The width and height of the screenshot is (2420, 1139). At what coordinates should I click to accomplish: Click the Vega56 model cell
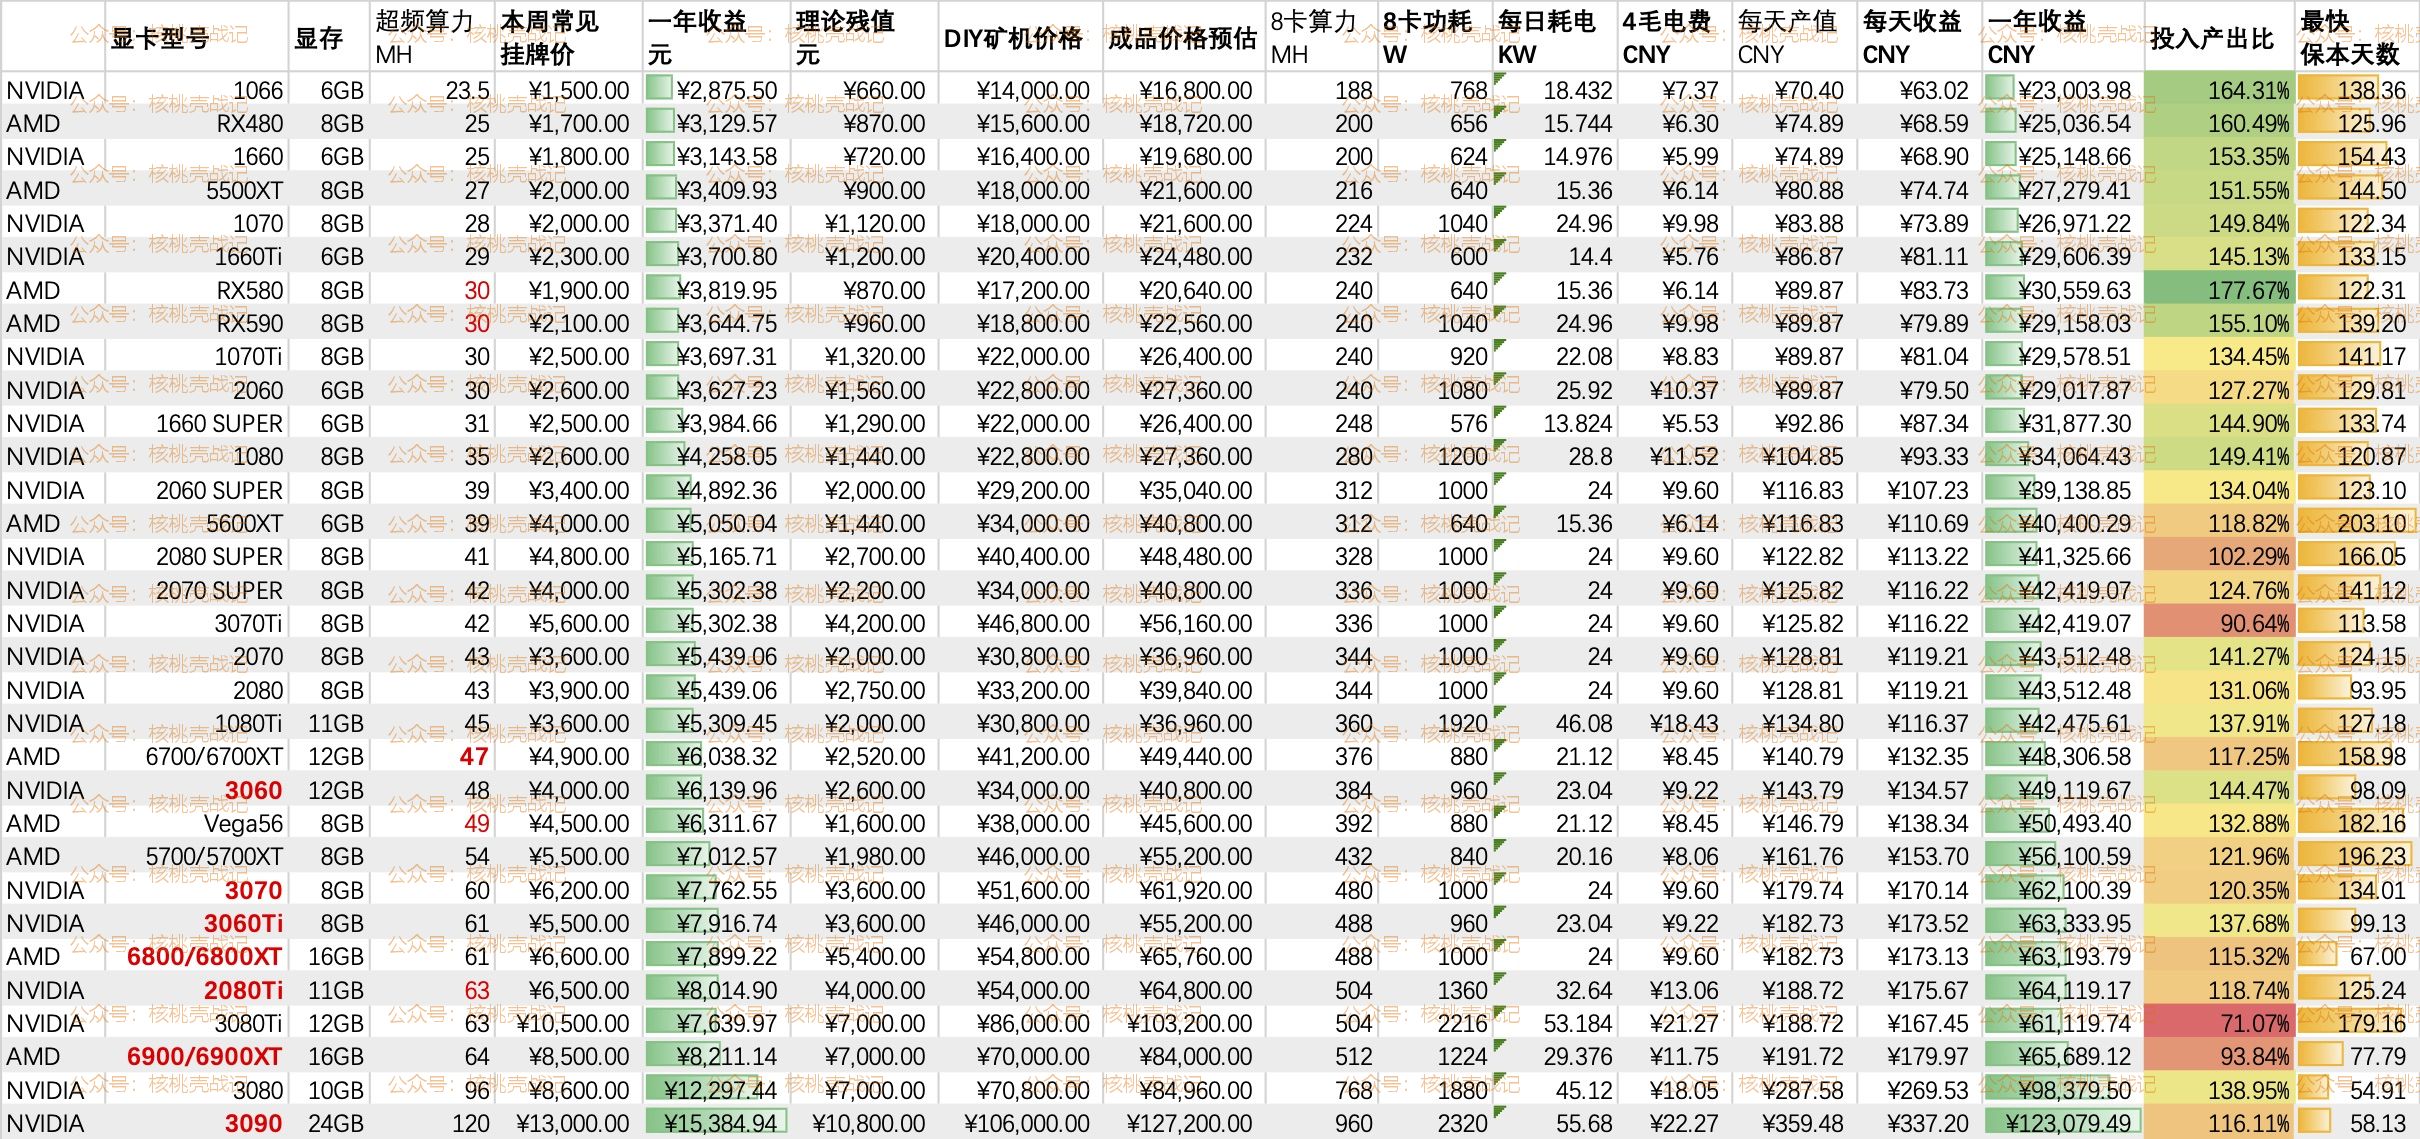pyautogui.click(x=243, y=823)
